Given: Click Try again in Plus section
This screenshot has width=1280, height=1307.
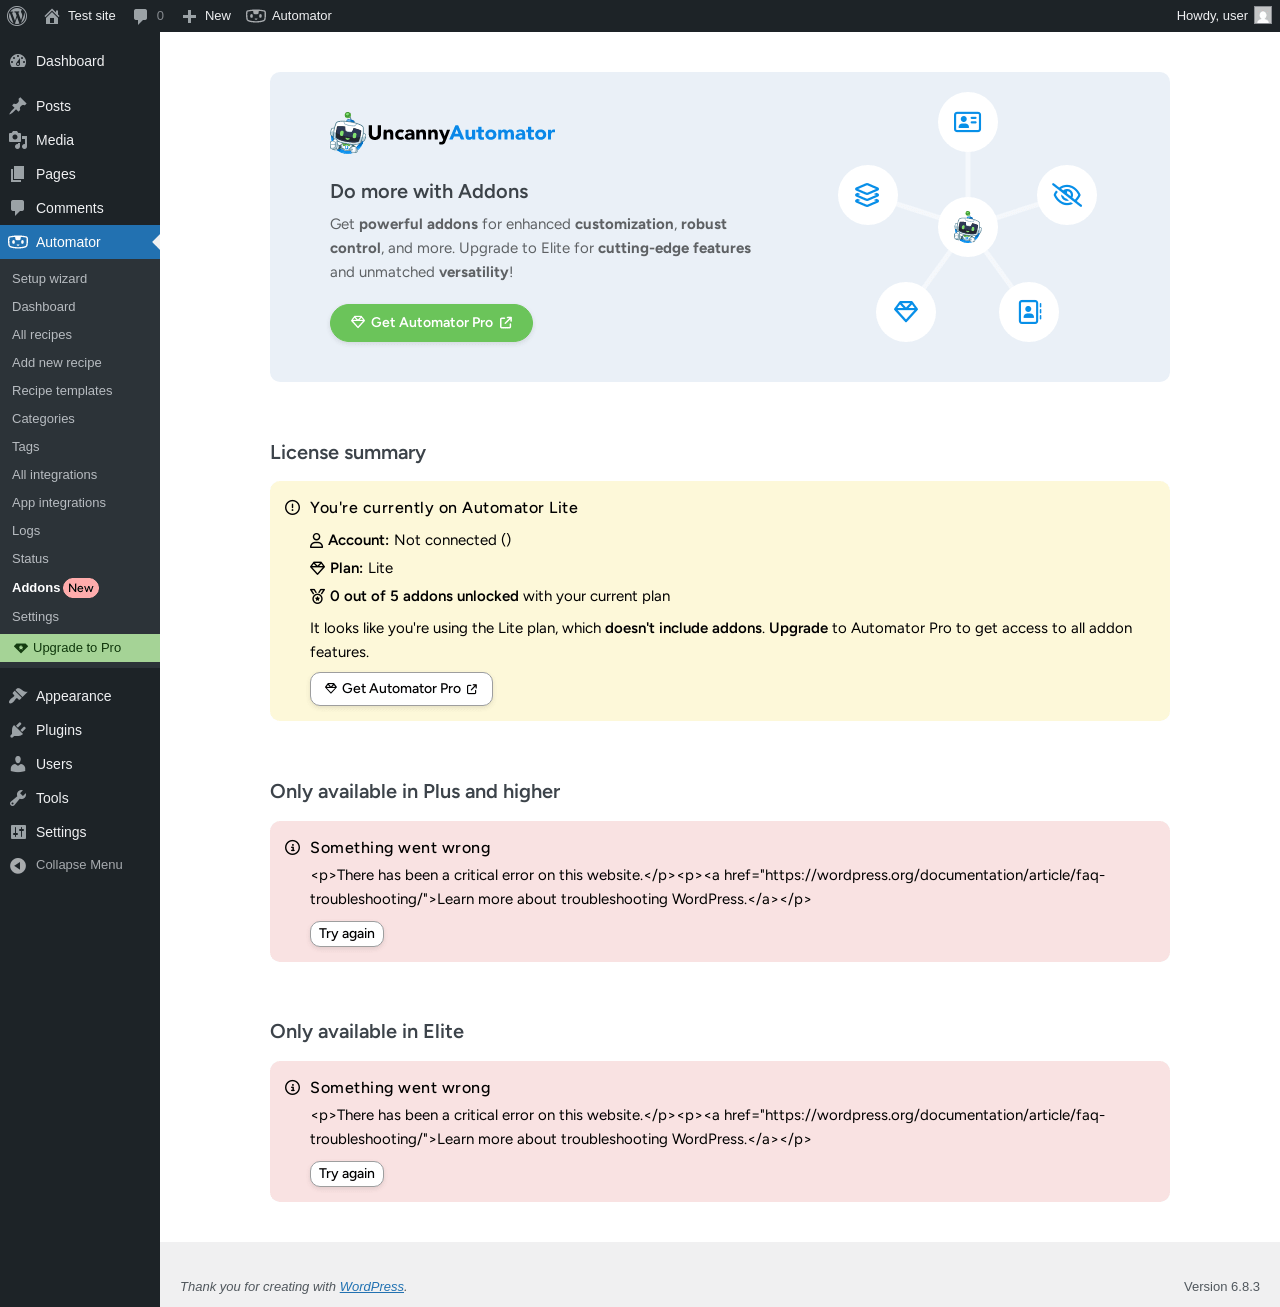Looking at the screenshot, I should (347, 934).
